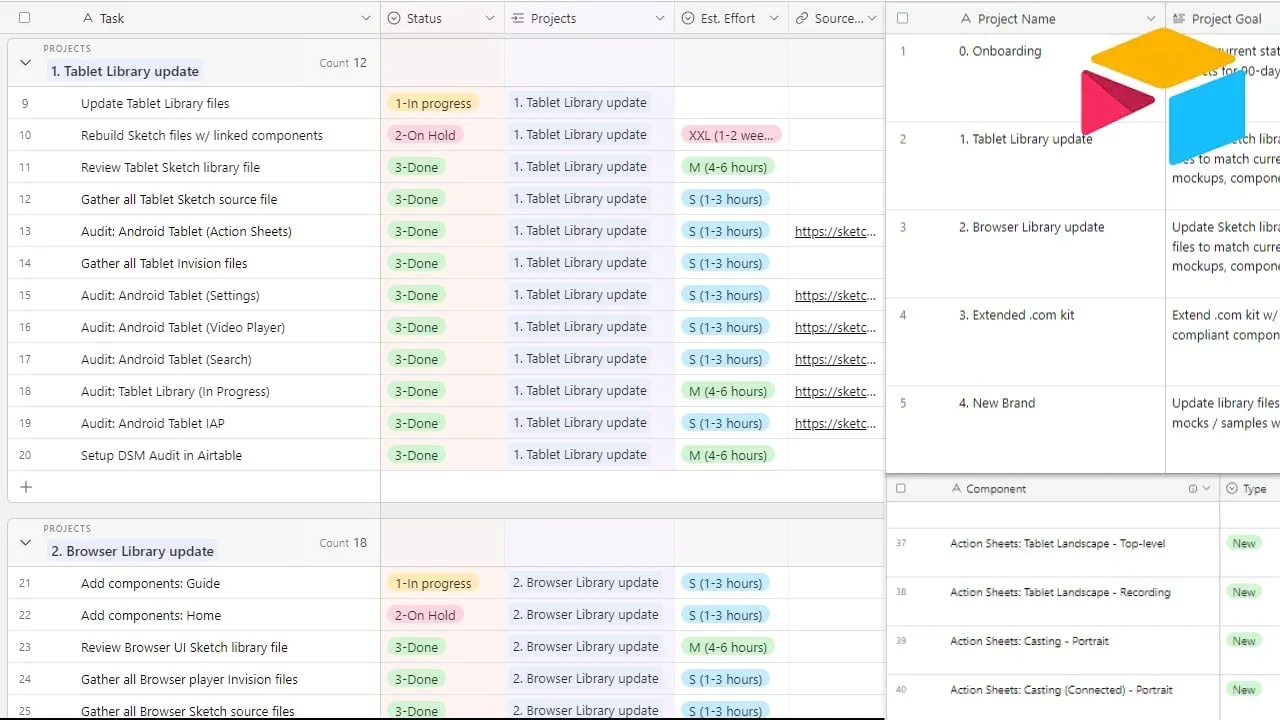The height and width of the screenshot is (720, 1280).
Task: Select the '3. Extended .com kit' project name cell
Action: click(x=1026, y=342)
